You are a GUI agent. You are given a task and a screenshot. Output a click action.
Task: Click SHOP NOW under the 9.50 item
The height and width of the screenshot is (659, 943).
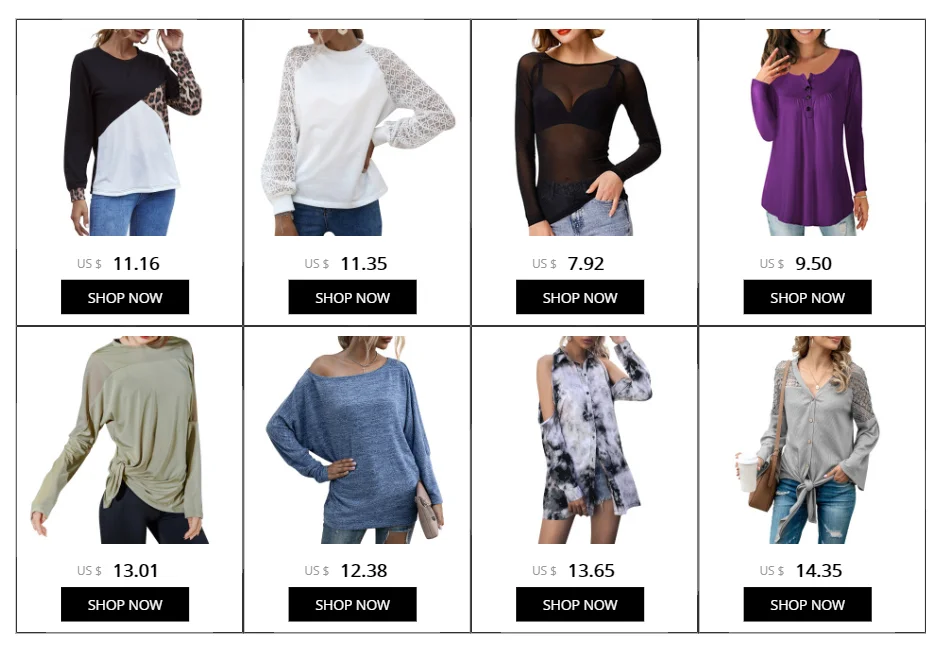point(807,297)
